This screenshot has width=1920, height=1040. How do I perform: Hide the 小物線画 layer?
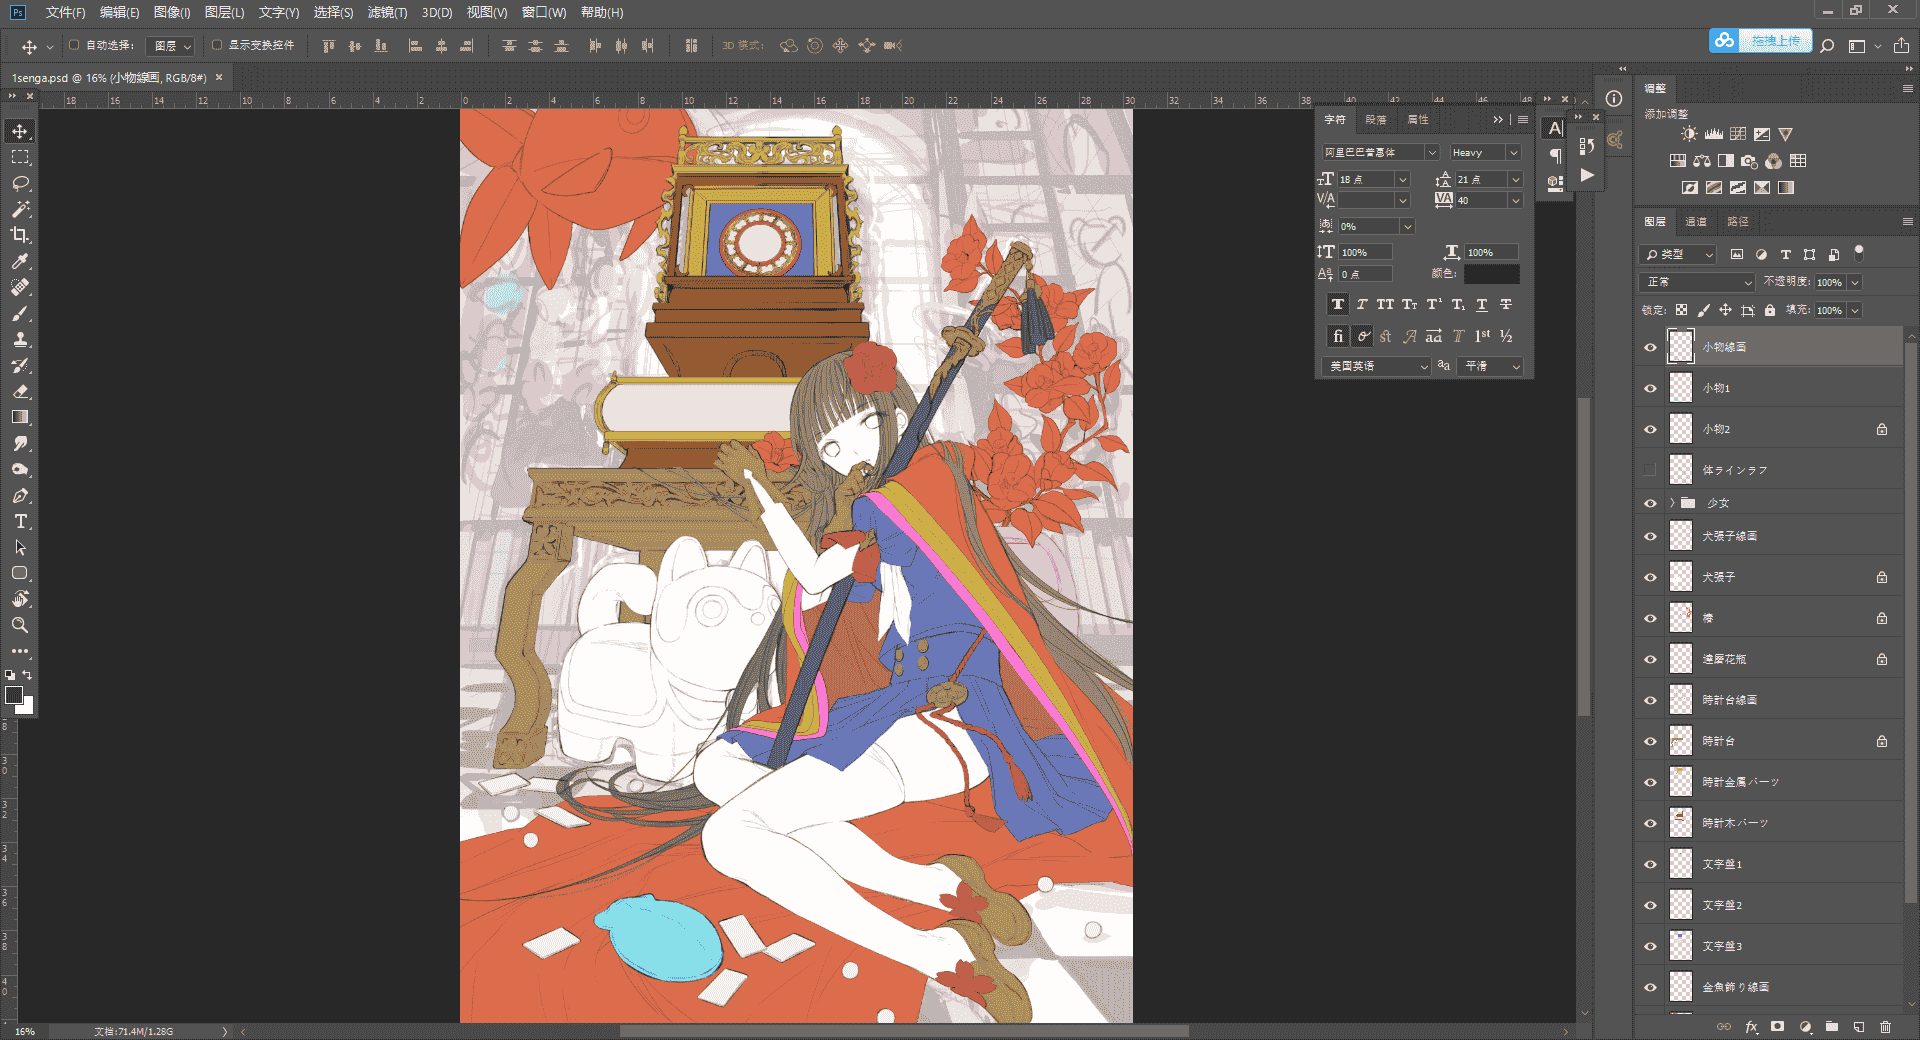[x=1650, y=348]
